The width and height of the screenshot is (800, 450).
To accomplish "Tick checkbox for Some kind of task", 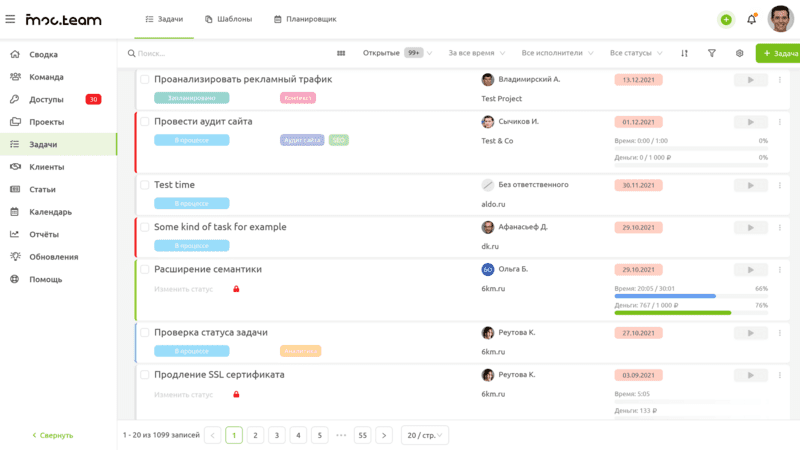I will pyautogui.click(x=145, y=227).
